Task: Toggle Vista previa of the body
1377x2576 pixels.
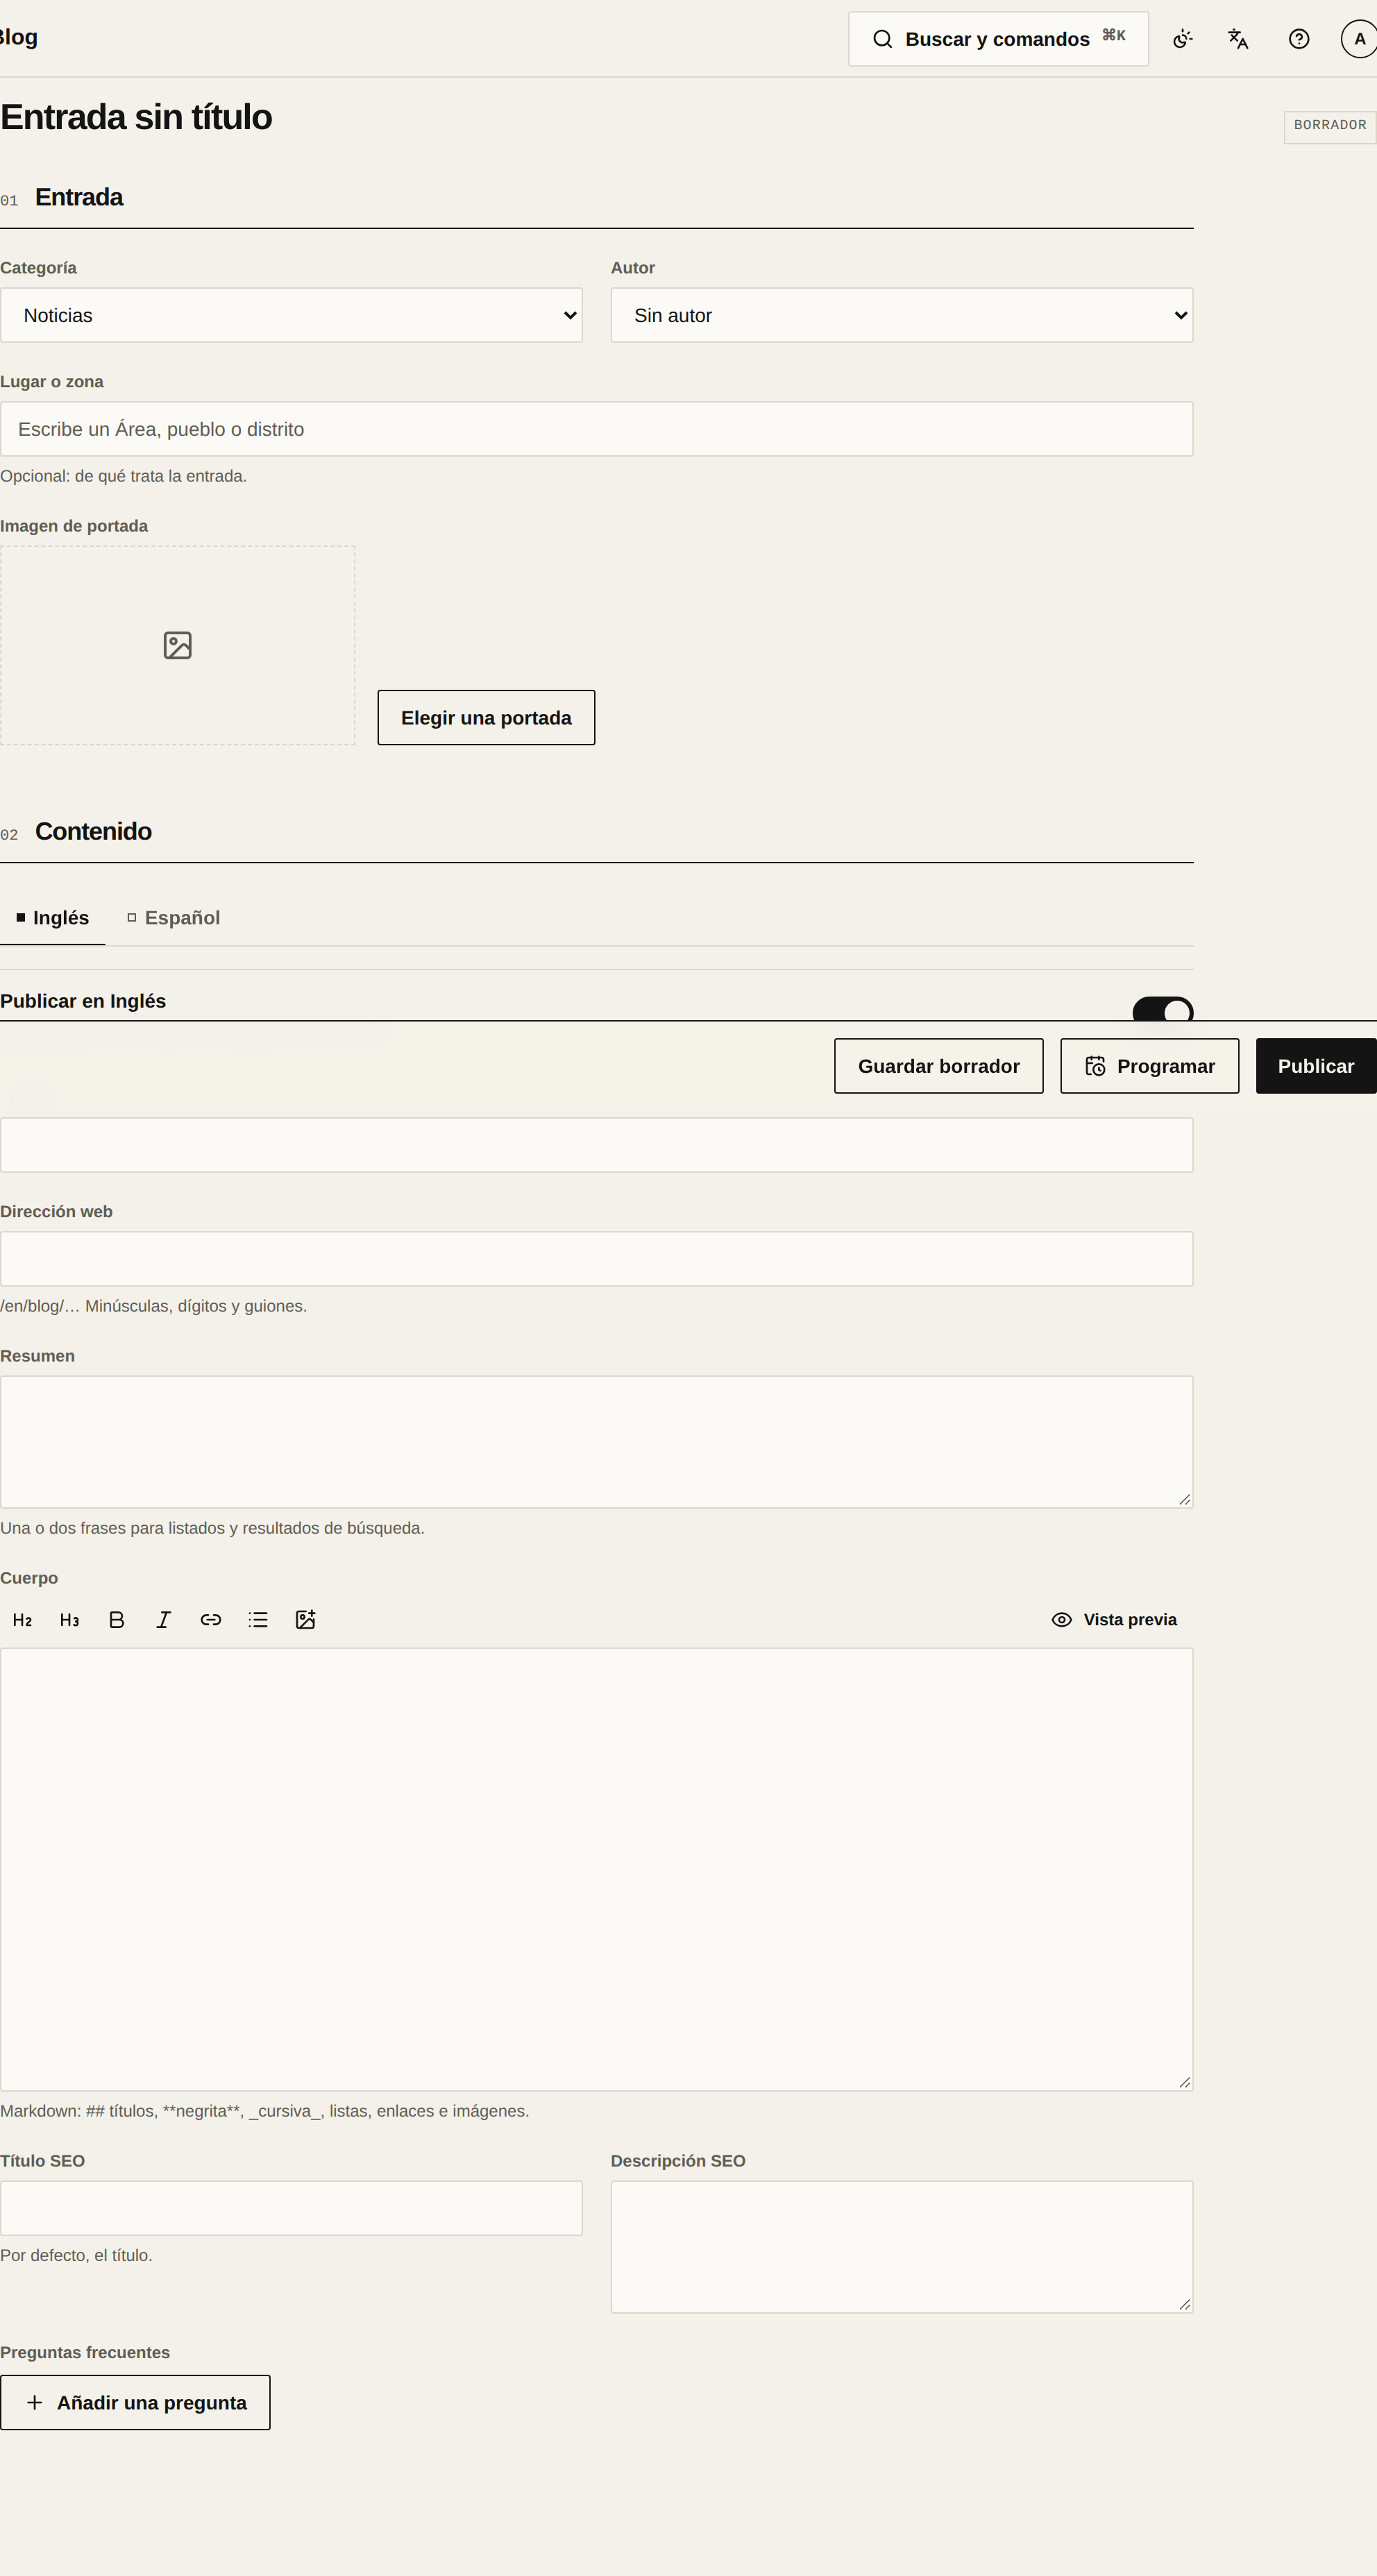Action: click(x=1114, y=1620)
